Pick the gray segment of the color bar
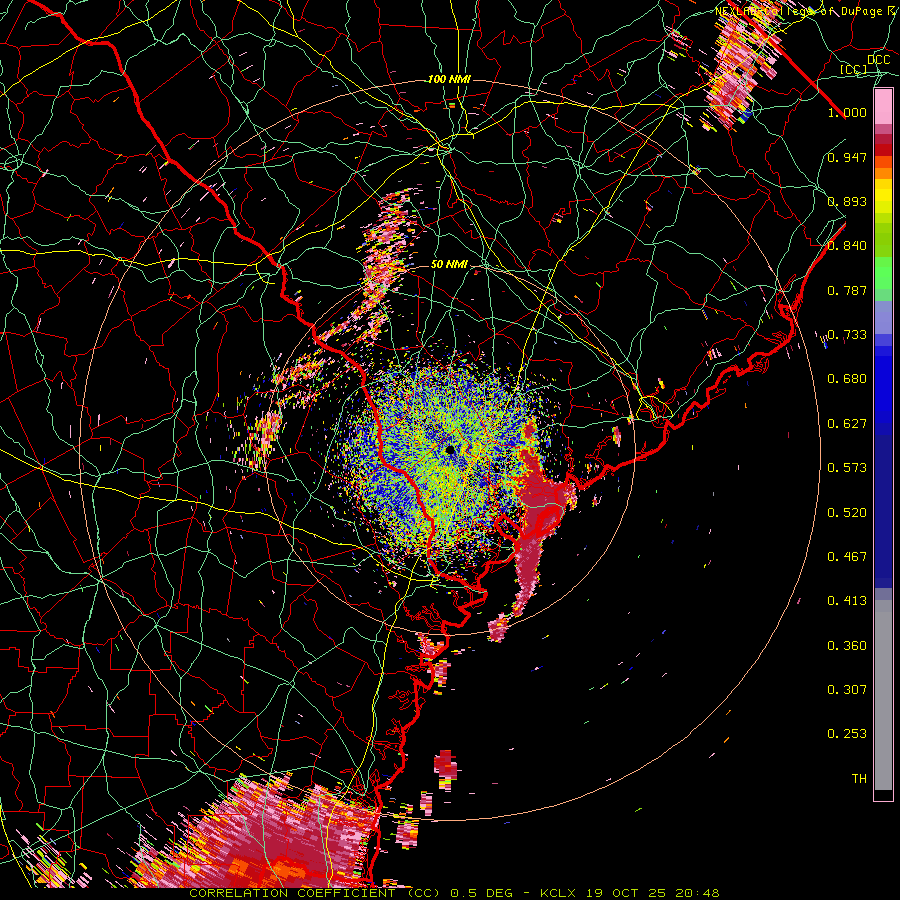This screenshot has height=900, width=900. coord(883,695)
